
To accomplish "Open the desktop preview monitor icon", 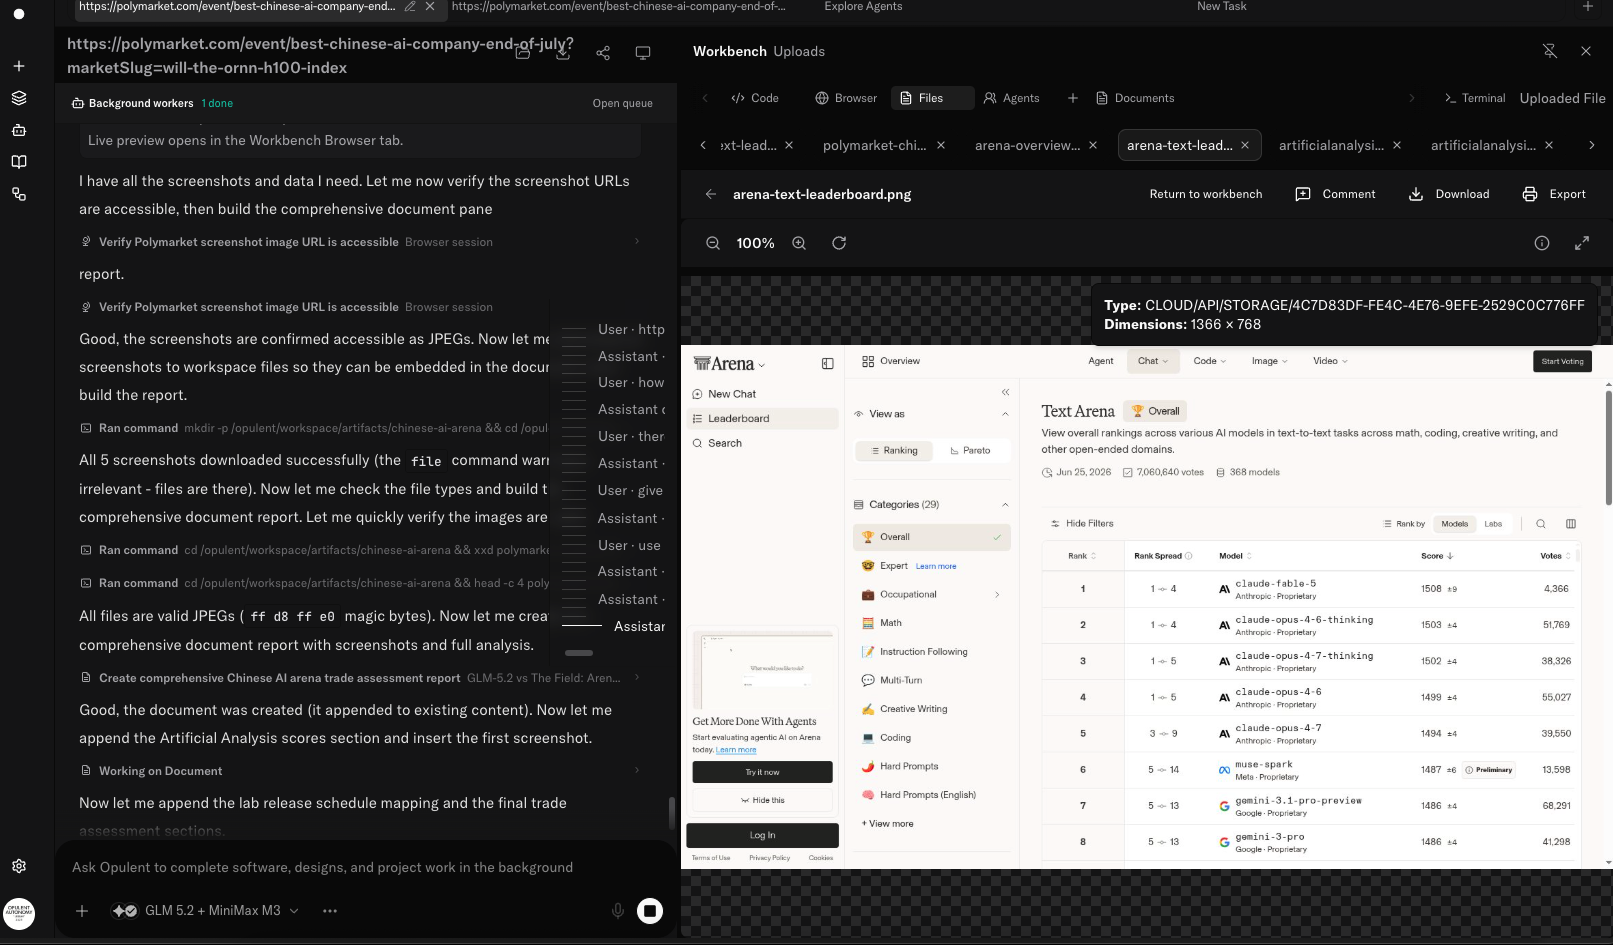I will tap(643, 53).
